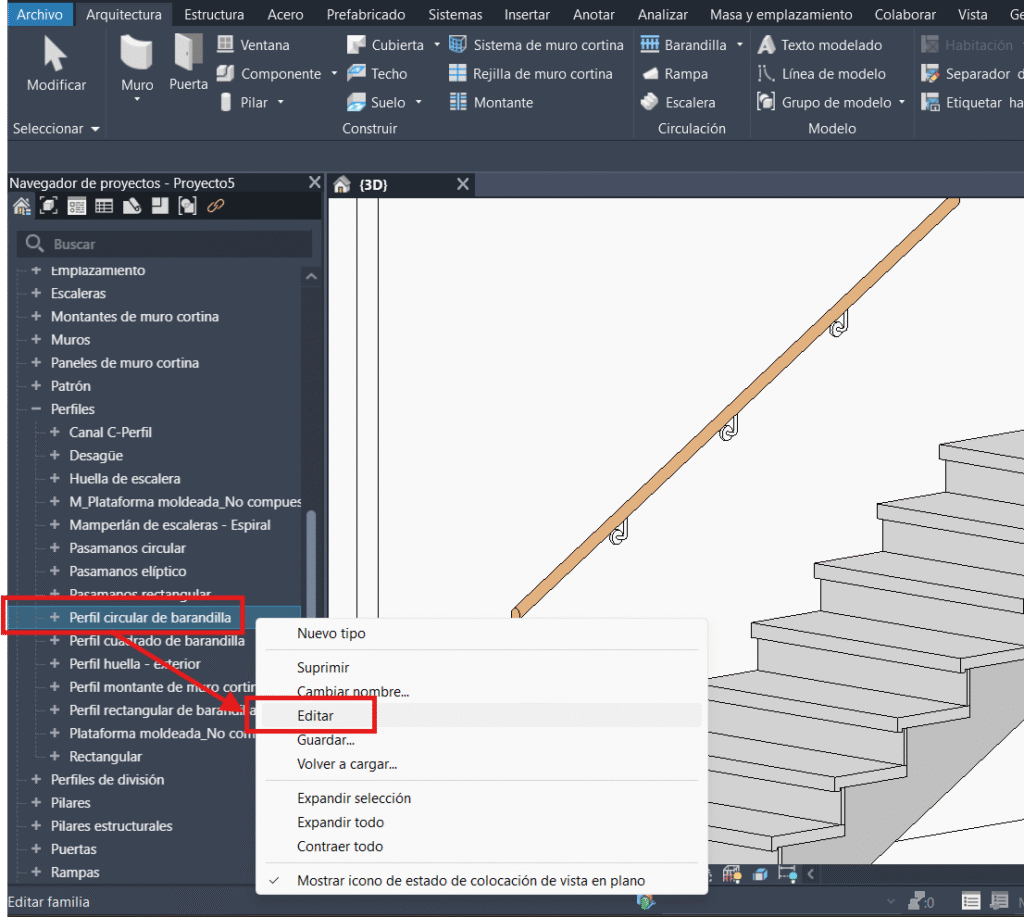Expand the Escaleras tree node
Screen dimensions: 1024x917
point(37,293)
